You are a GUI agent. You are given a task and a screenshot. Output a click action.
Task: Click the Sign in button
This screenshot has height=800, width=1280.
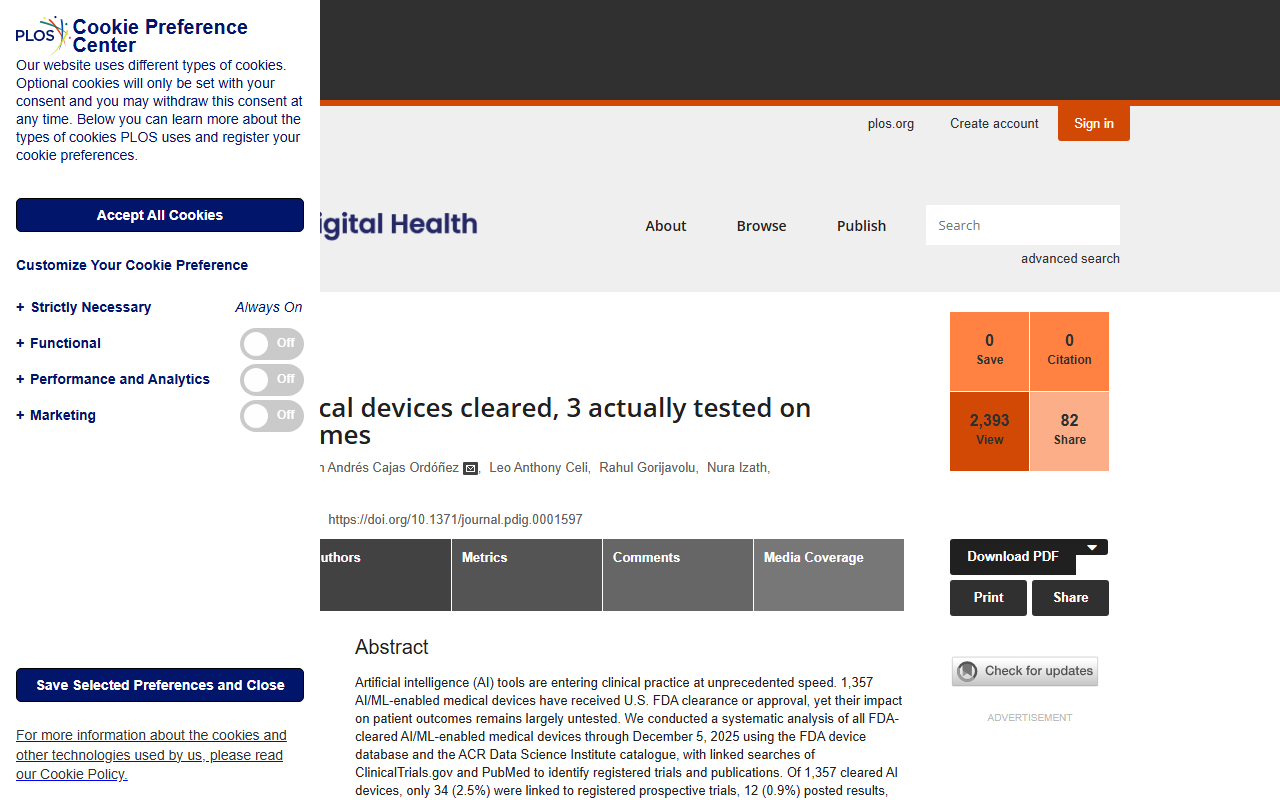click(1094, 123)
